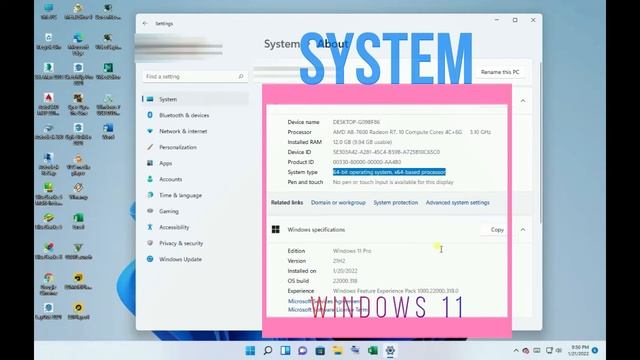Screen dimensions: 640x360
Task: Click the highlighted System type value
Action: tap(389, 172)
